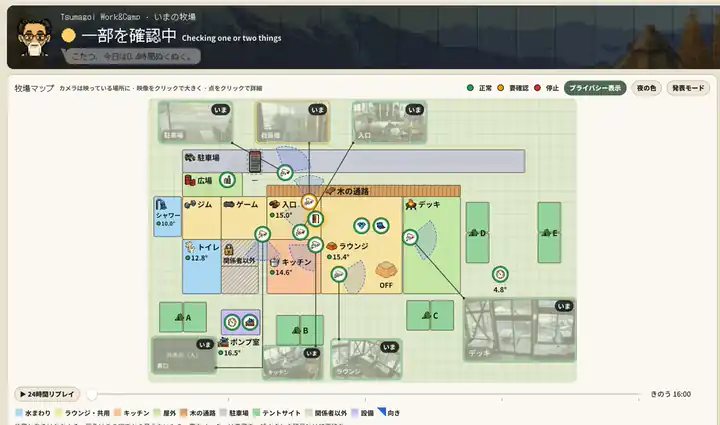Image resolution: width=720 pixels, height=425 pixels.
Task: Select tent site E
Action: click(549, 233)
